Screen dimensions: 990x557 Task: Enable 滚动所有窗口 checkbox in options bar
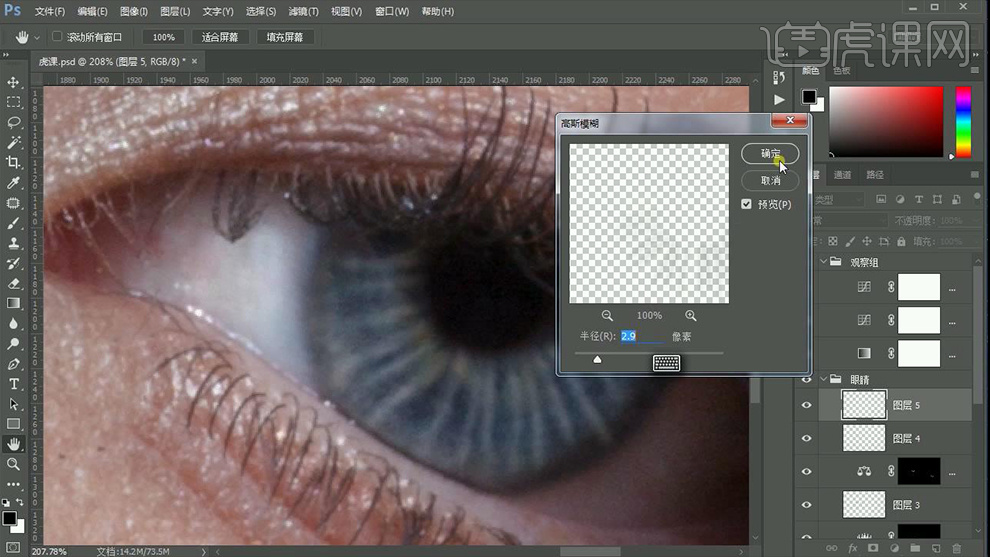[x=57, y=37]
